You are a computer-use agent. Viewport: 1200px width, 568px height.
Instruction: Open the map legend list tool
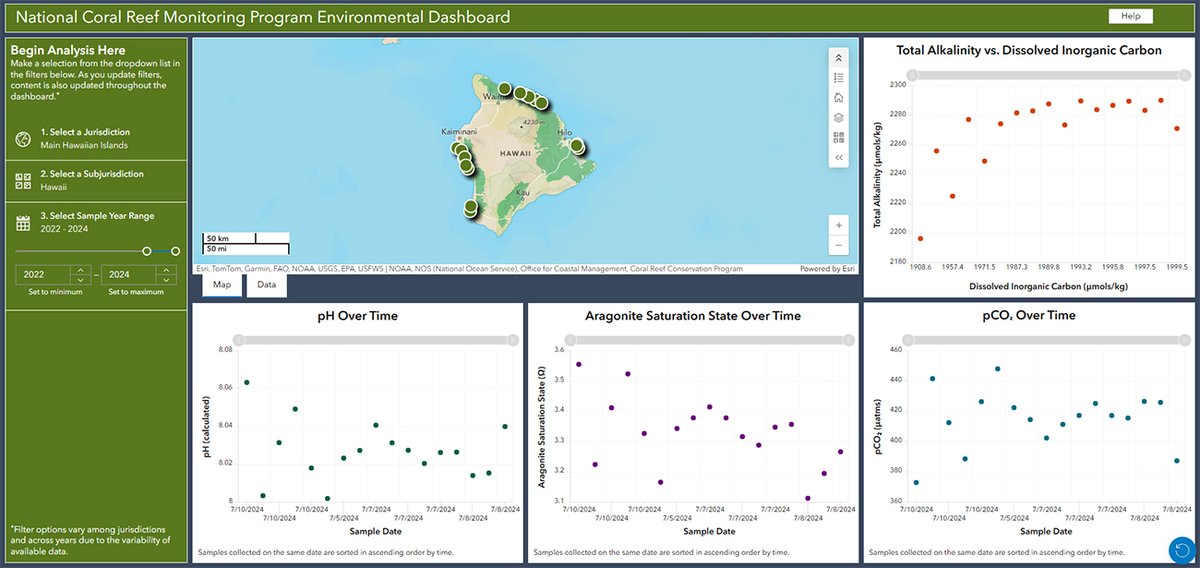(839, 77)
